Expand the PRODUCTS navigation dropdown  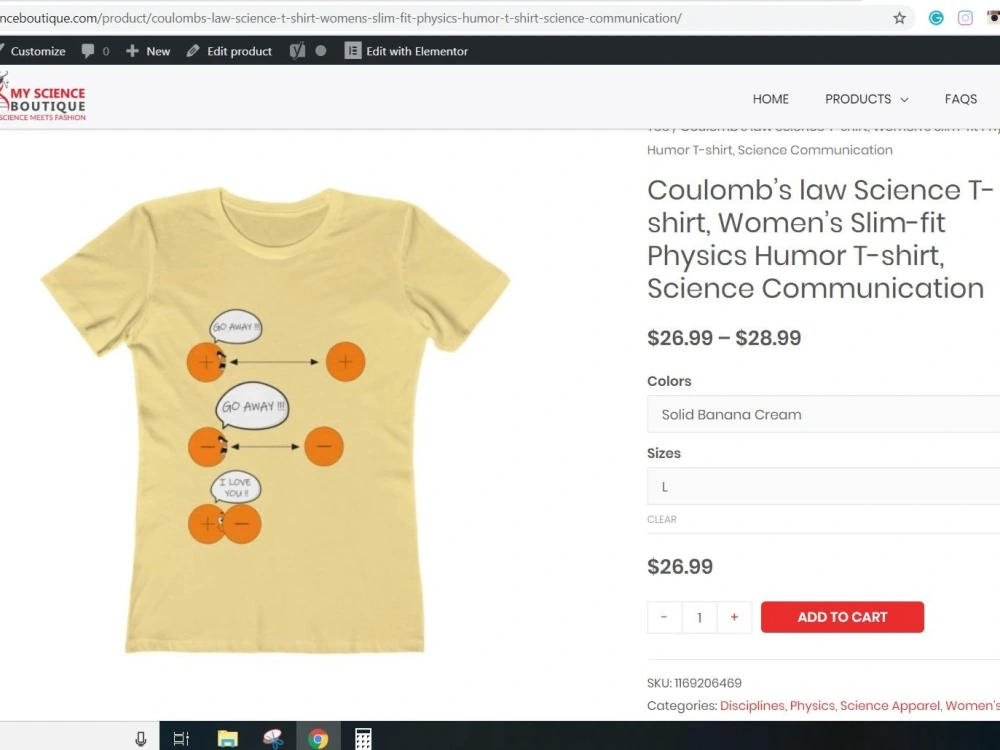pyautogui.click(x=866, y=99)
